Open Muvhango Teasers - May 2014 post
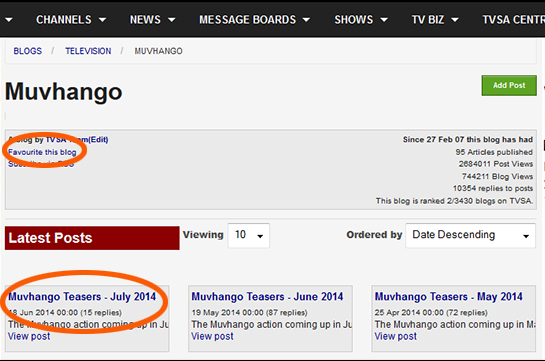This screenshot has width=545, height=361. click(448, 297)
